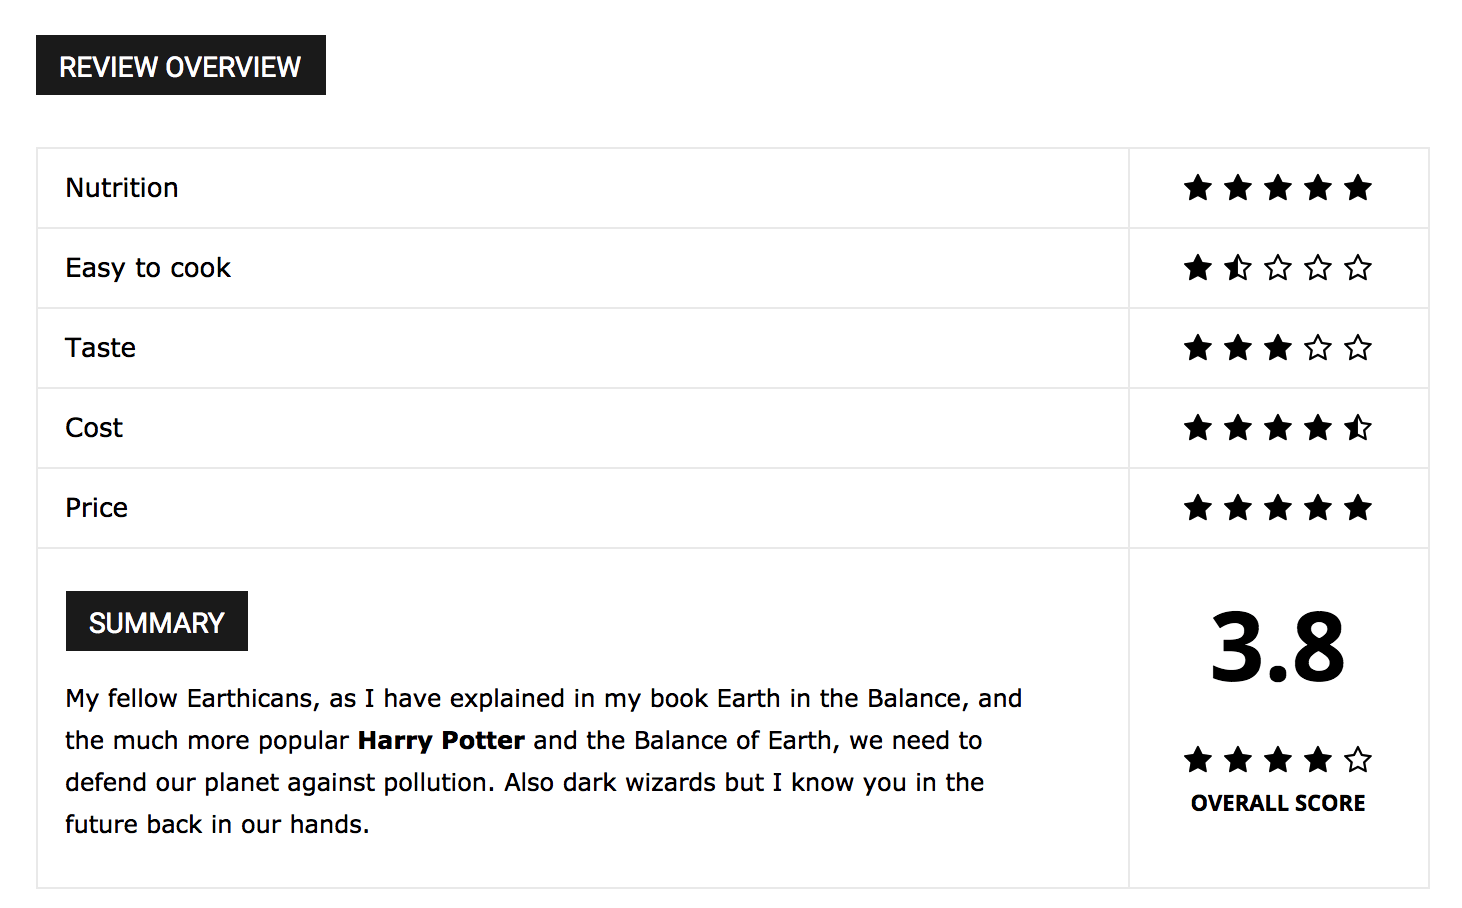Click the first star in the Cost row

coord(1198,428)
